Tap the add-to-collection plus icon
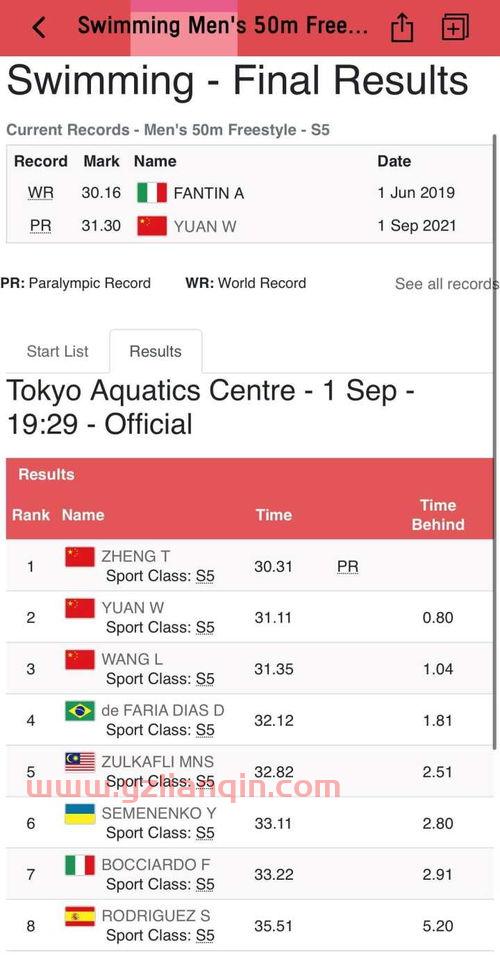 [x=455, y=27]
